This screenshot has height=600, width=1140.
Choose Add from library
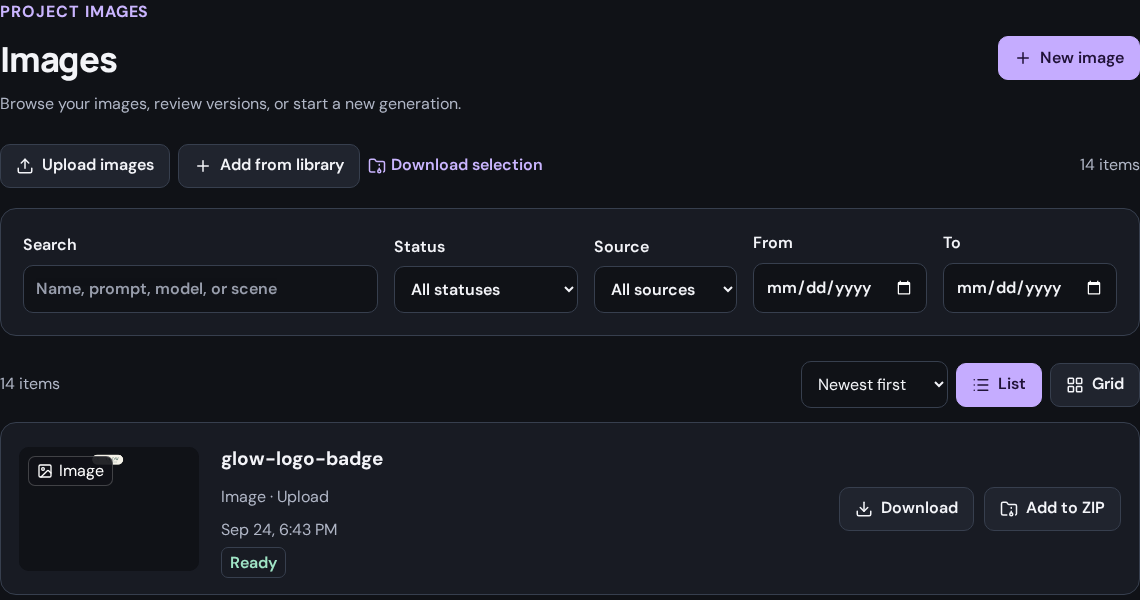(269, 166)
